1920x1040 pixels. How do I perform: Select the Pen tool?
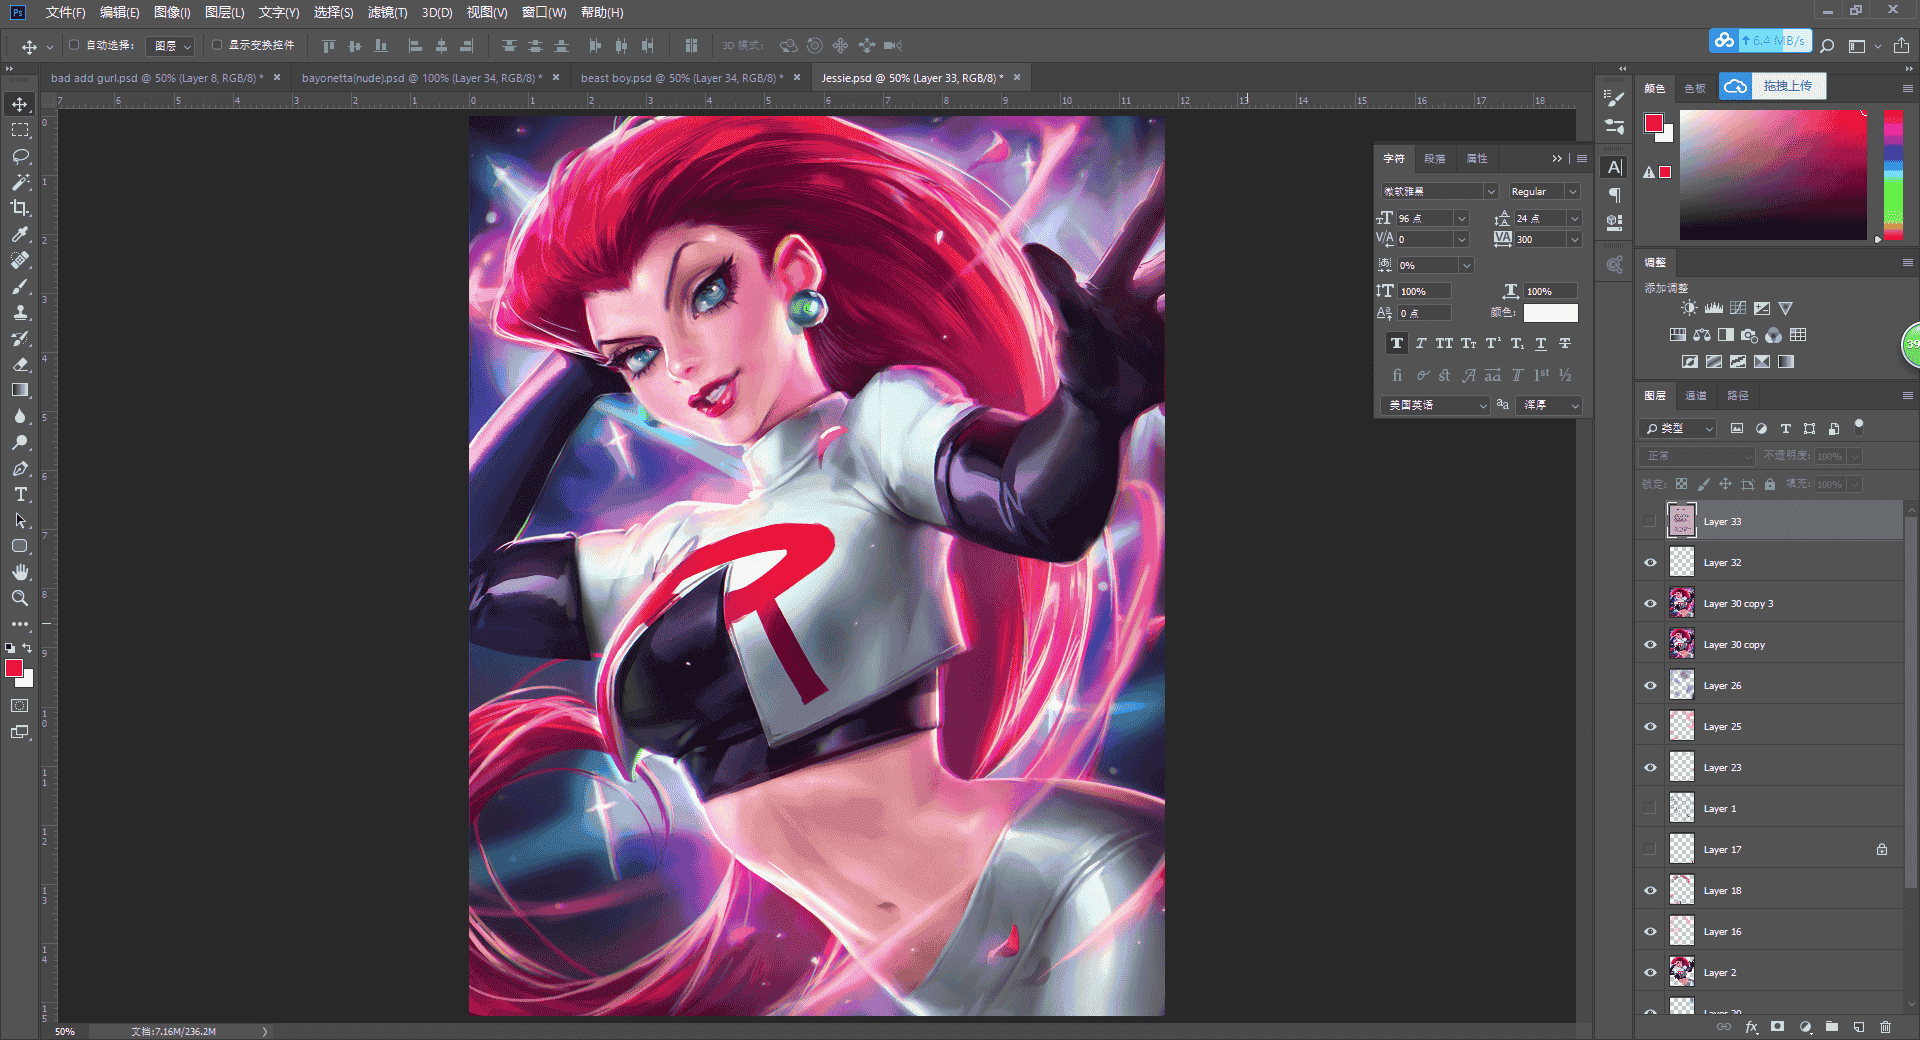20,469
